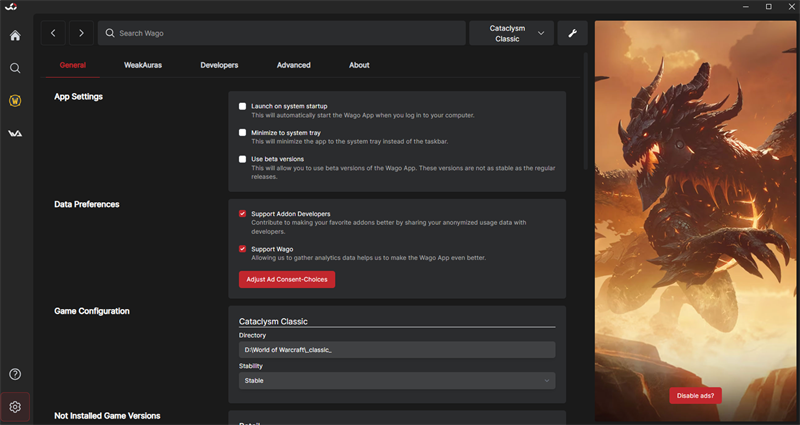Check Minimize to system tray
Viewport: 800px width, 425px height.
pos(242,132)
